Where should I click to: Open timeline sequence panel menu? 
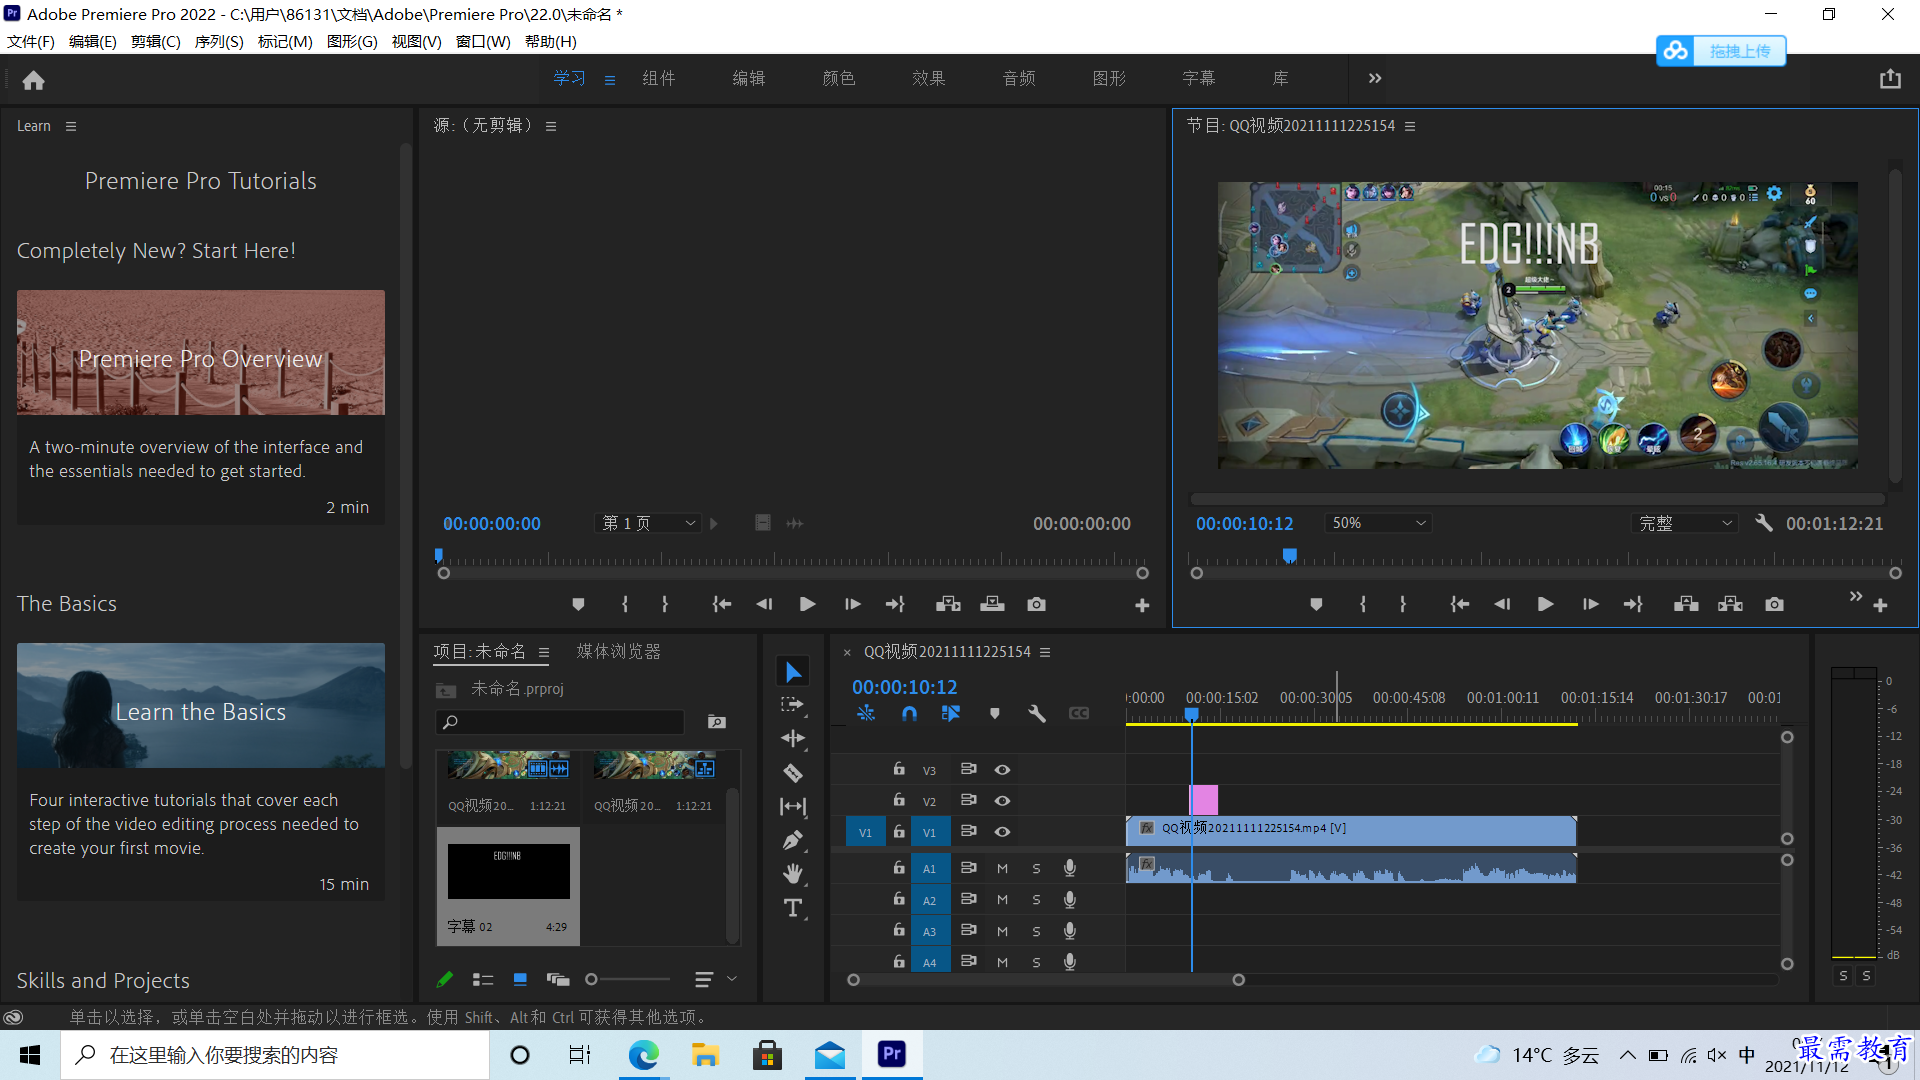click(x=1045, y=652)
